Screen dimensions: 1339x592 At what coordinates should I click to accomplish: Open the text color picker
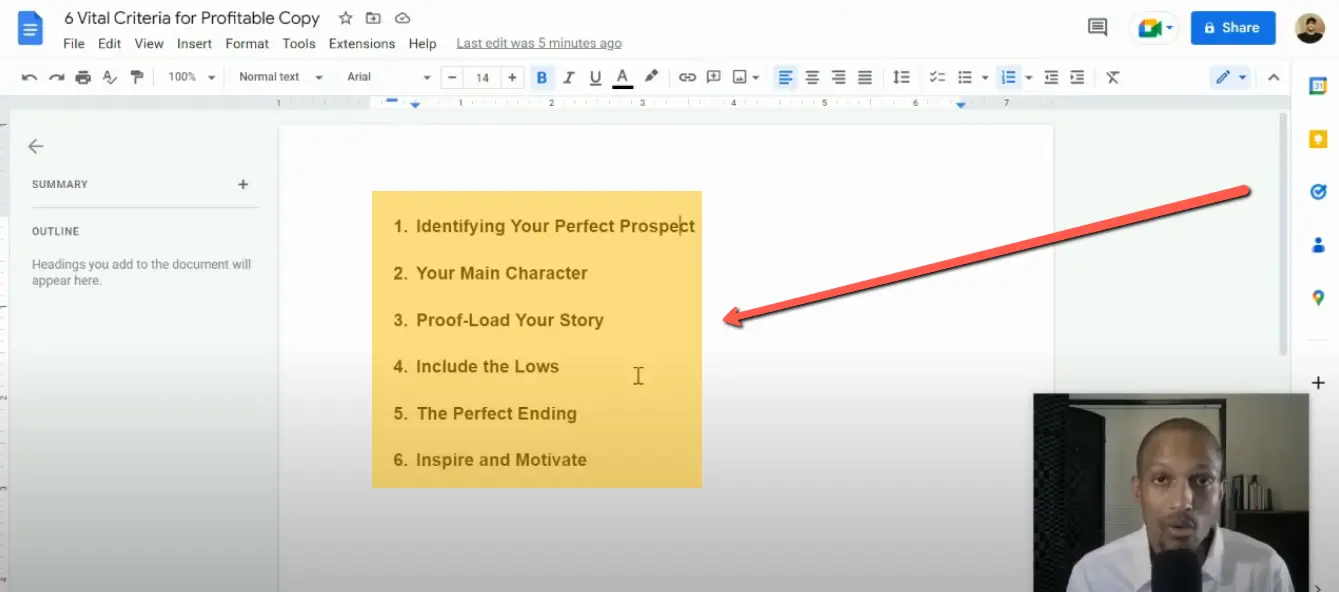pos(622,76)
